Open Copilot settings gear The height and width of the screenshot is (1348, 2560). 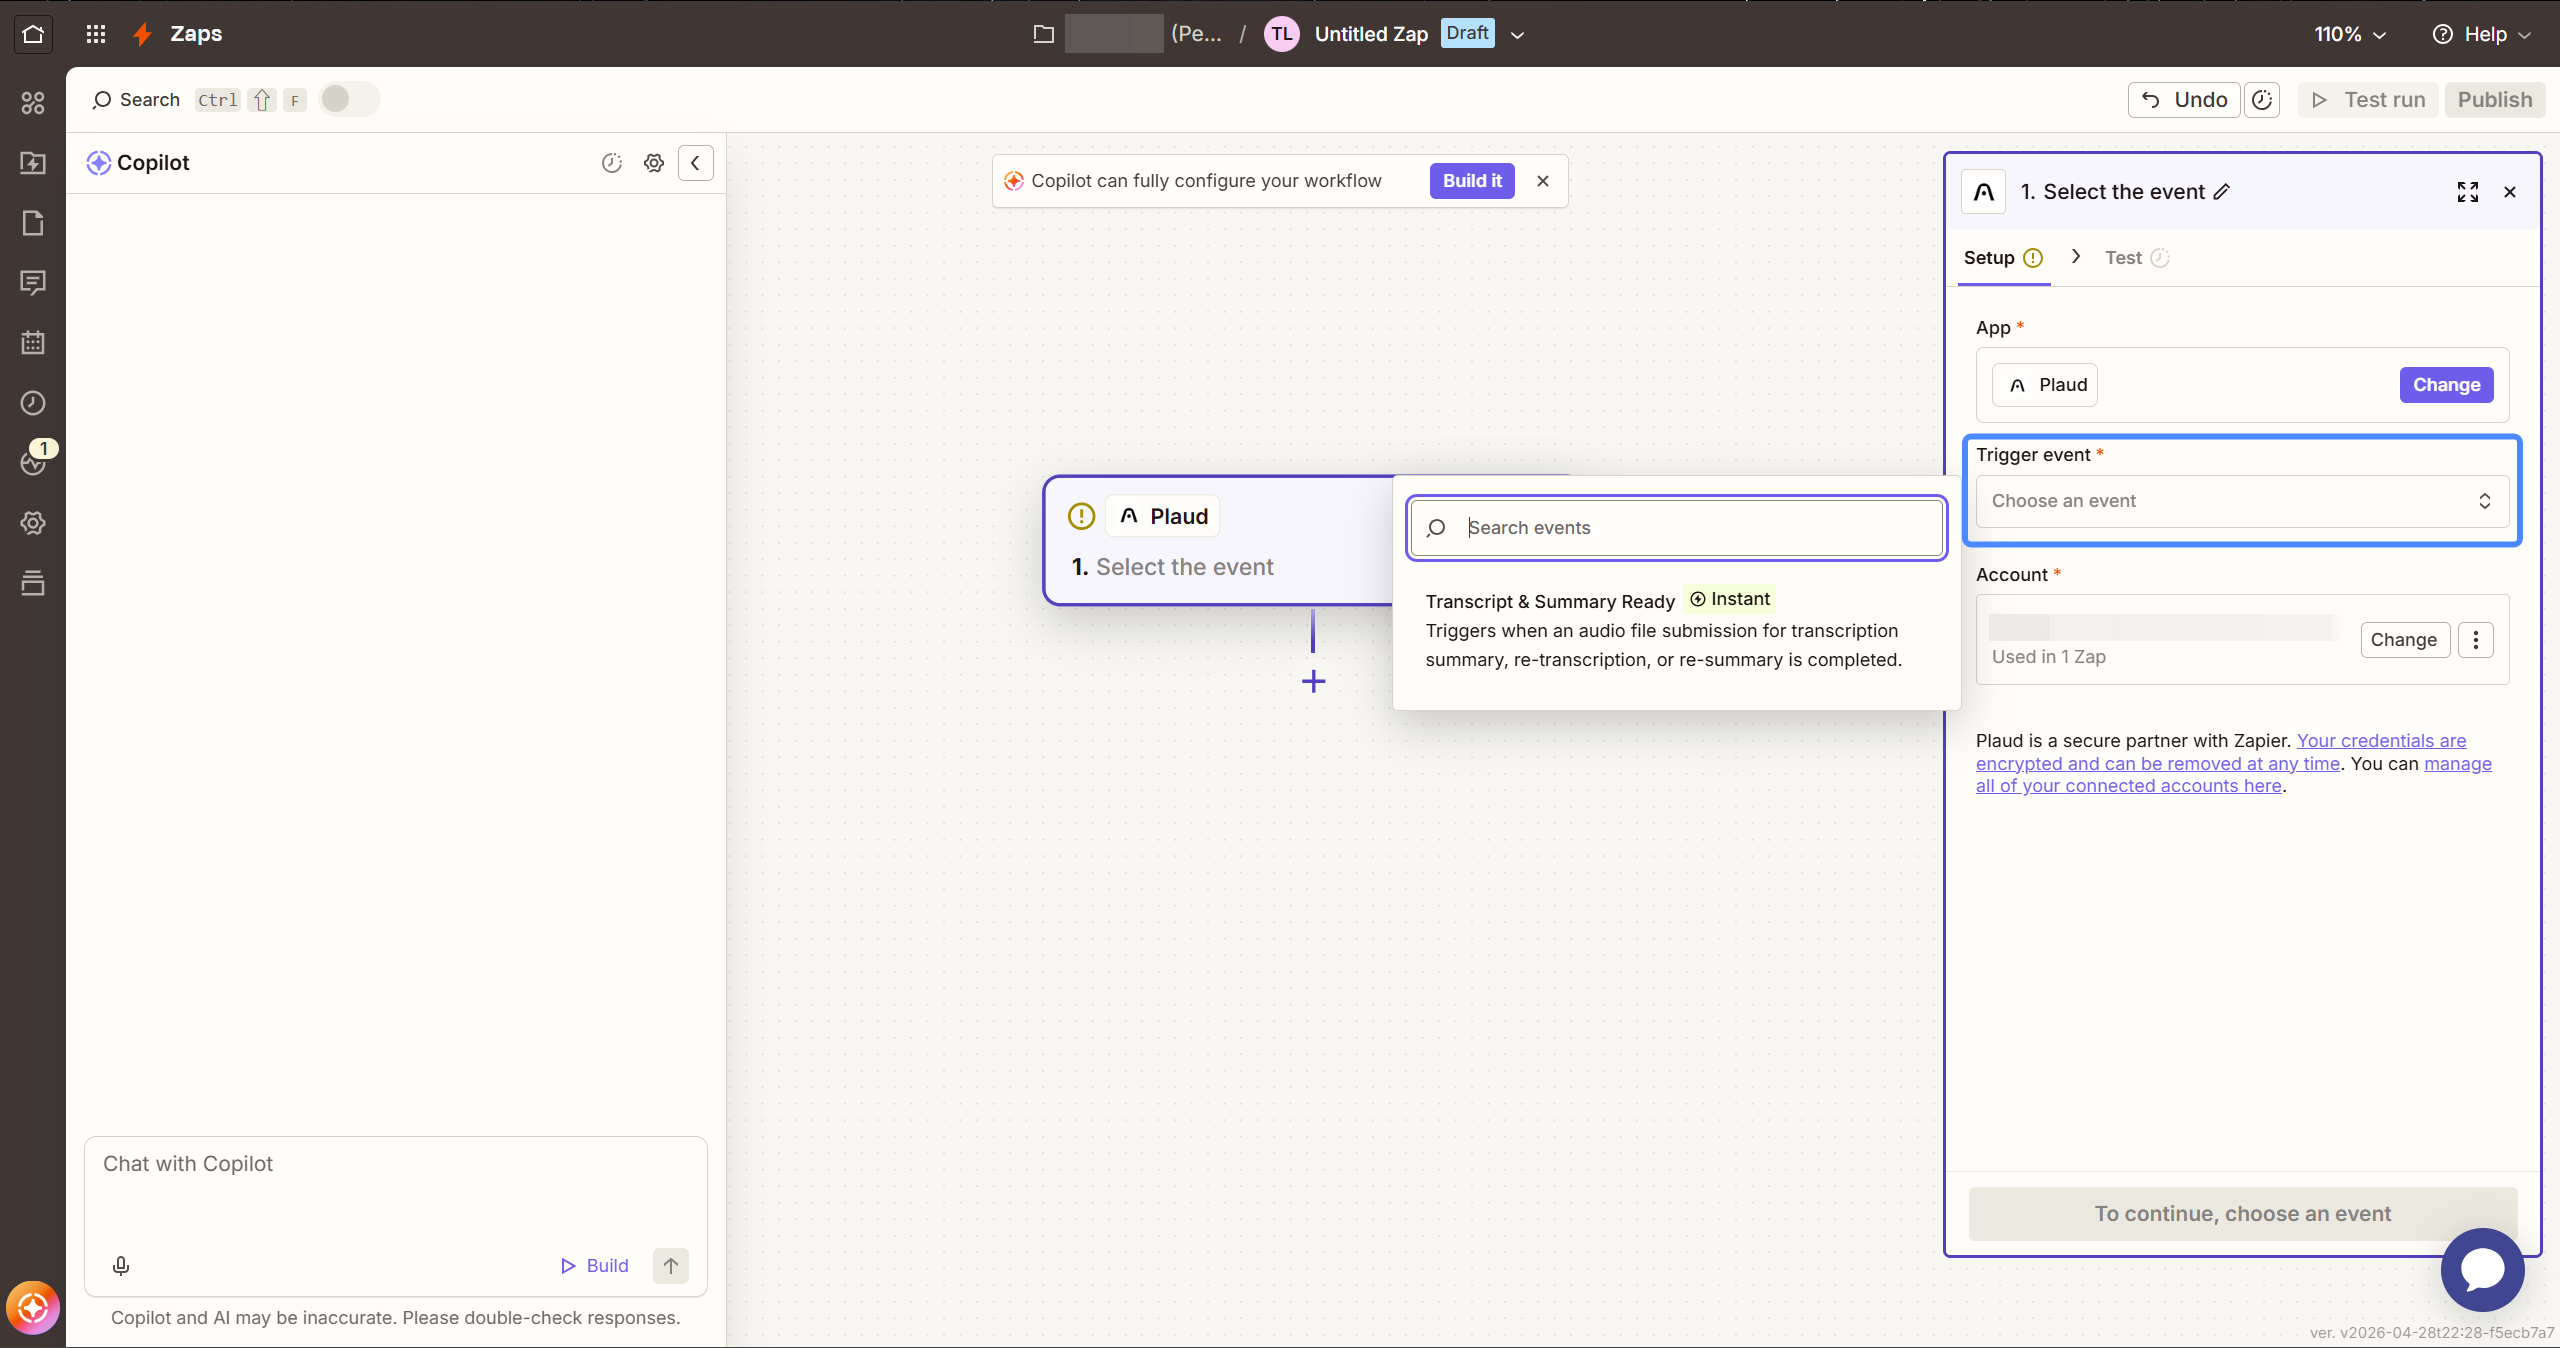click(x=654, y=163)
